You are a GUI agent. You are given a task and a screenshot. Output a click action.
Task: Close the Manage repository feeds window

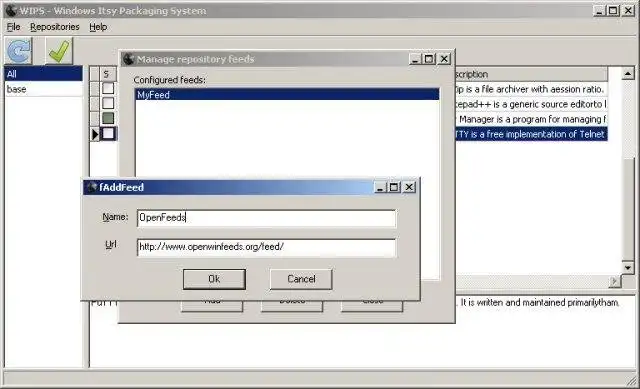(x=444, y=59)
